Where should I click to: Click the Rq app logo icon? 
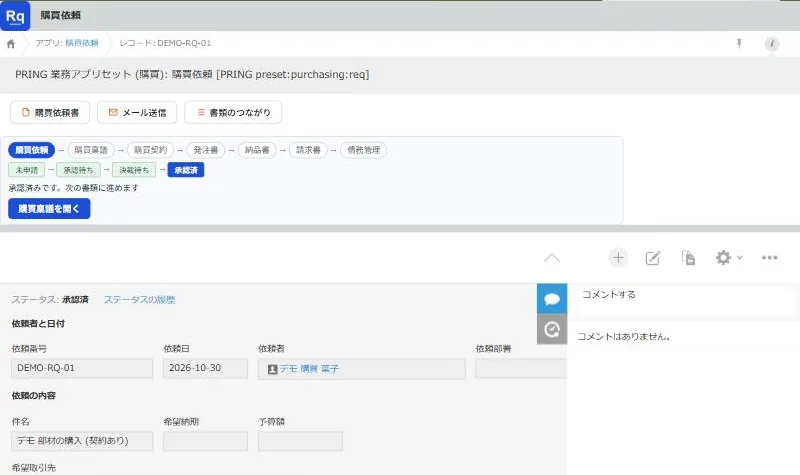pos(15,15)
